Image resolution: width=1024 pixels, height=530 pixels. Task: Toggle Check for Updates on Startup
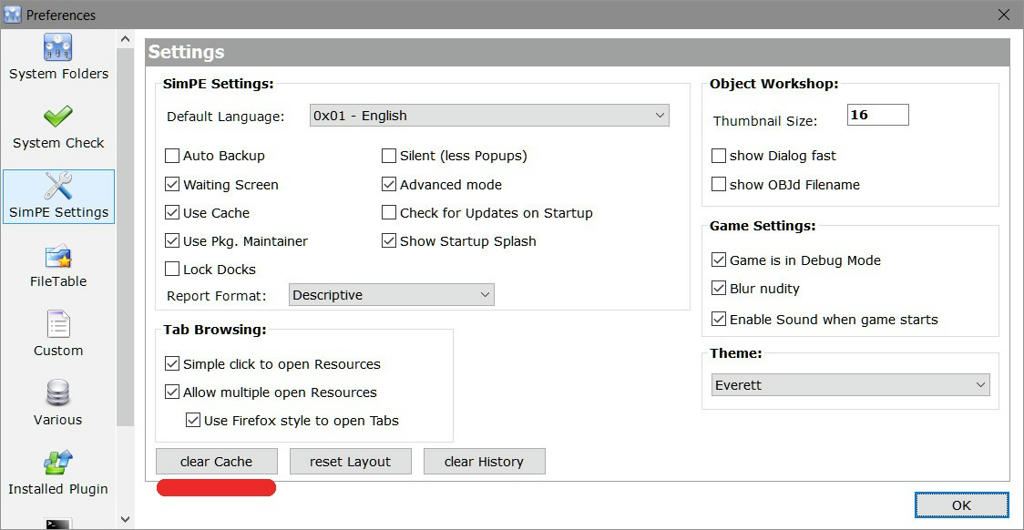click(x=390, y=213)
